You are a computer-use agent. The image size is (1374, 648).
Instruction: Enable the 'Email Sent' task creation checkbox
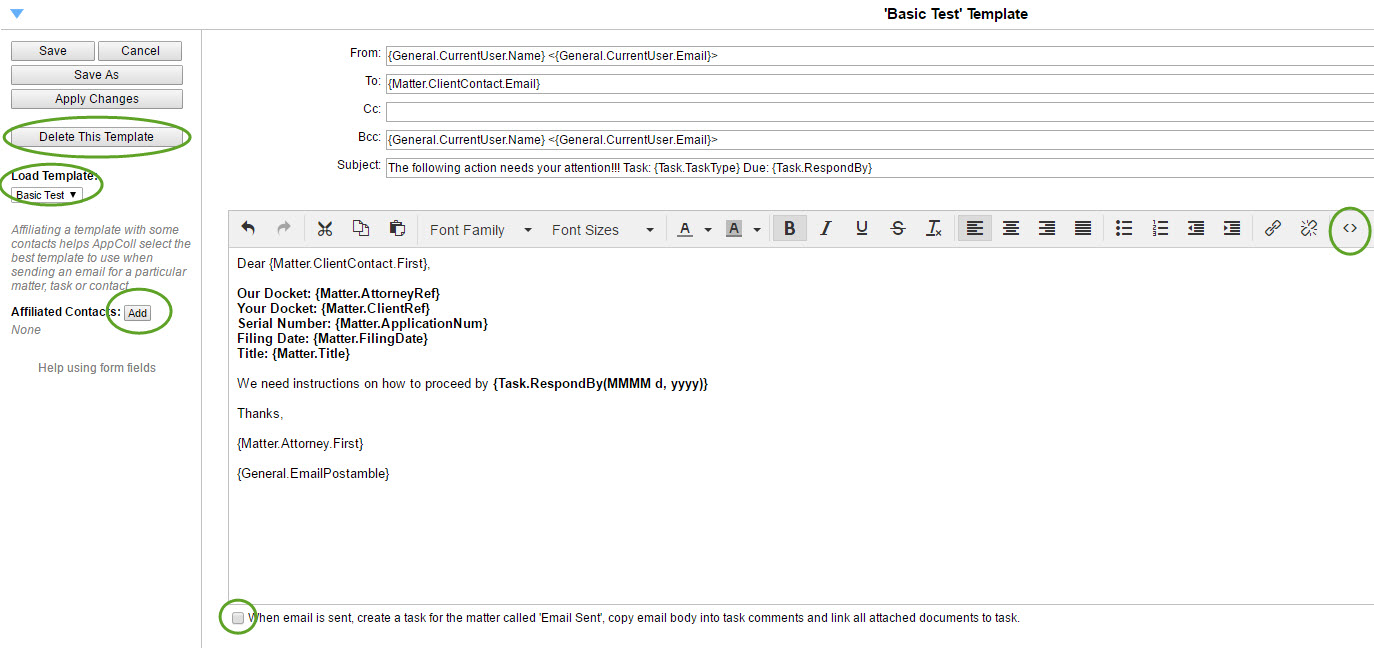pyautogui.click(x=237, y=617)
